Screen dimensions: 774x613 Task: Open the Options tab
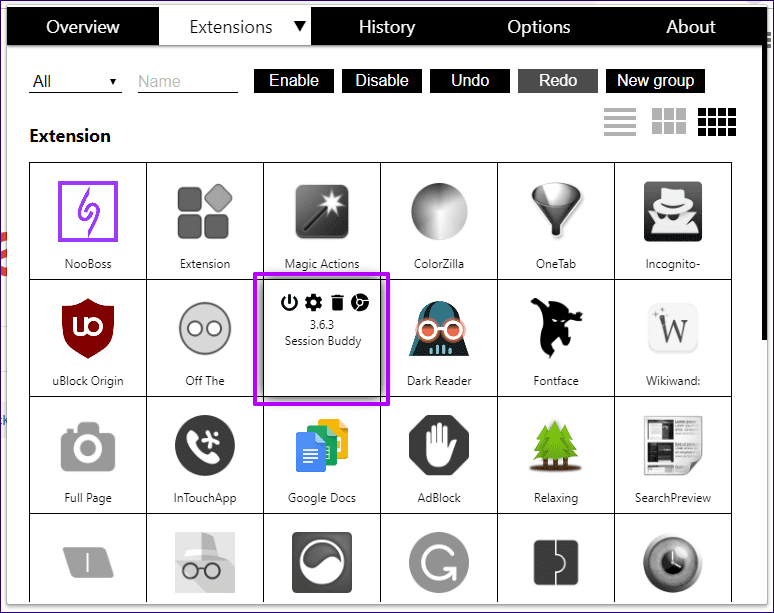539,27
